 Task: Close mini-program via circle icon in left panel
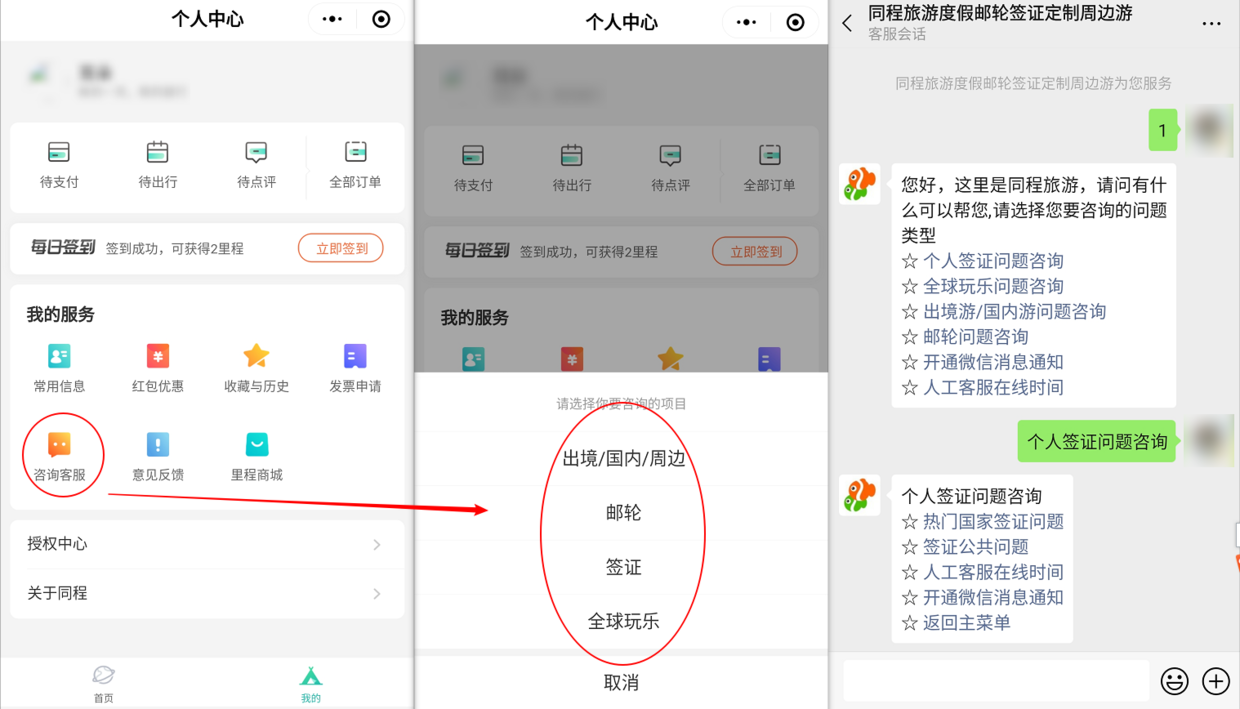(381, 19)
